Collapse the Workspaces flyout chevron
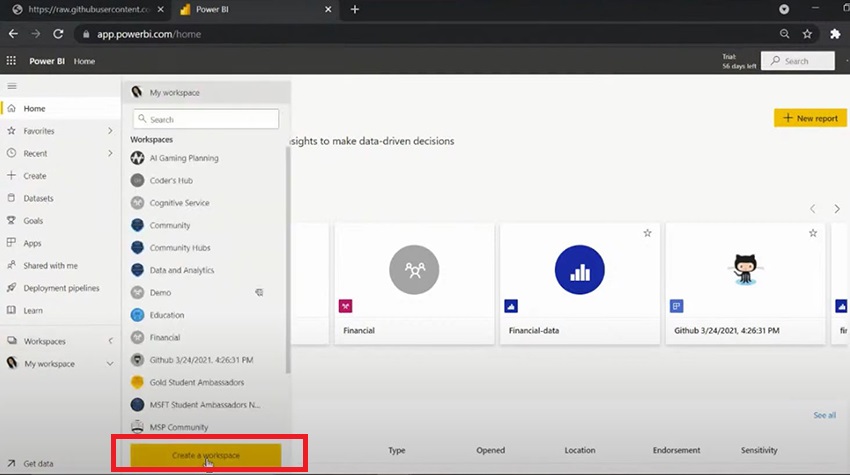Screen dimensions: 850x475 pos(110,341)
